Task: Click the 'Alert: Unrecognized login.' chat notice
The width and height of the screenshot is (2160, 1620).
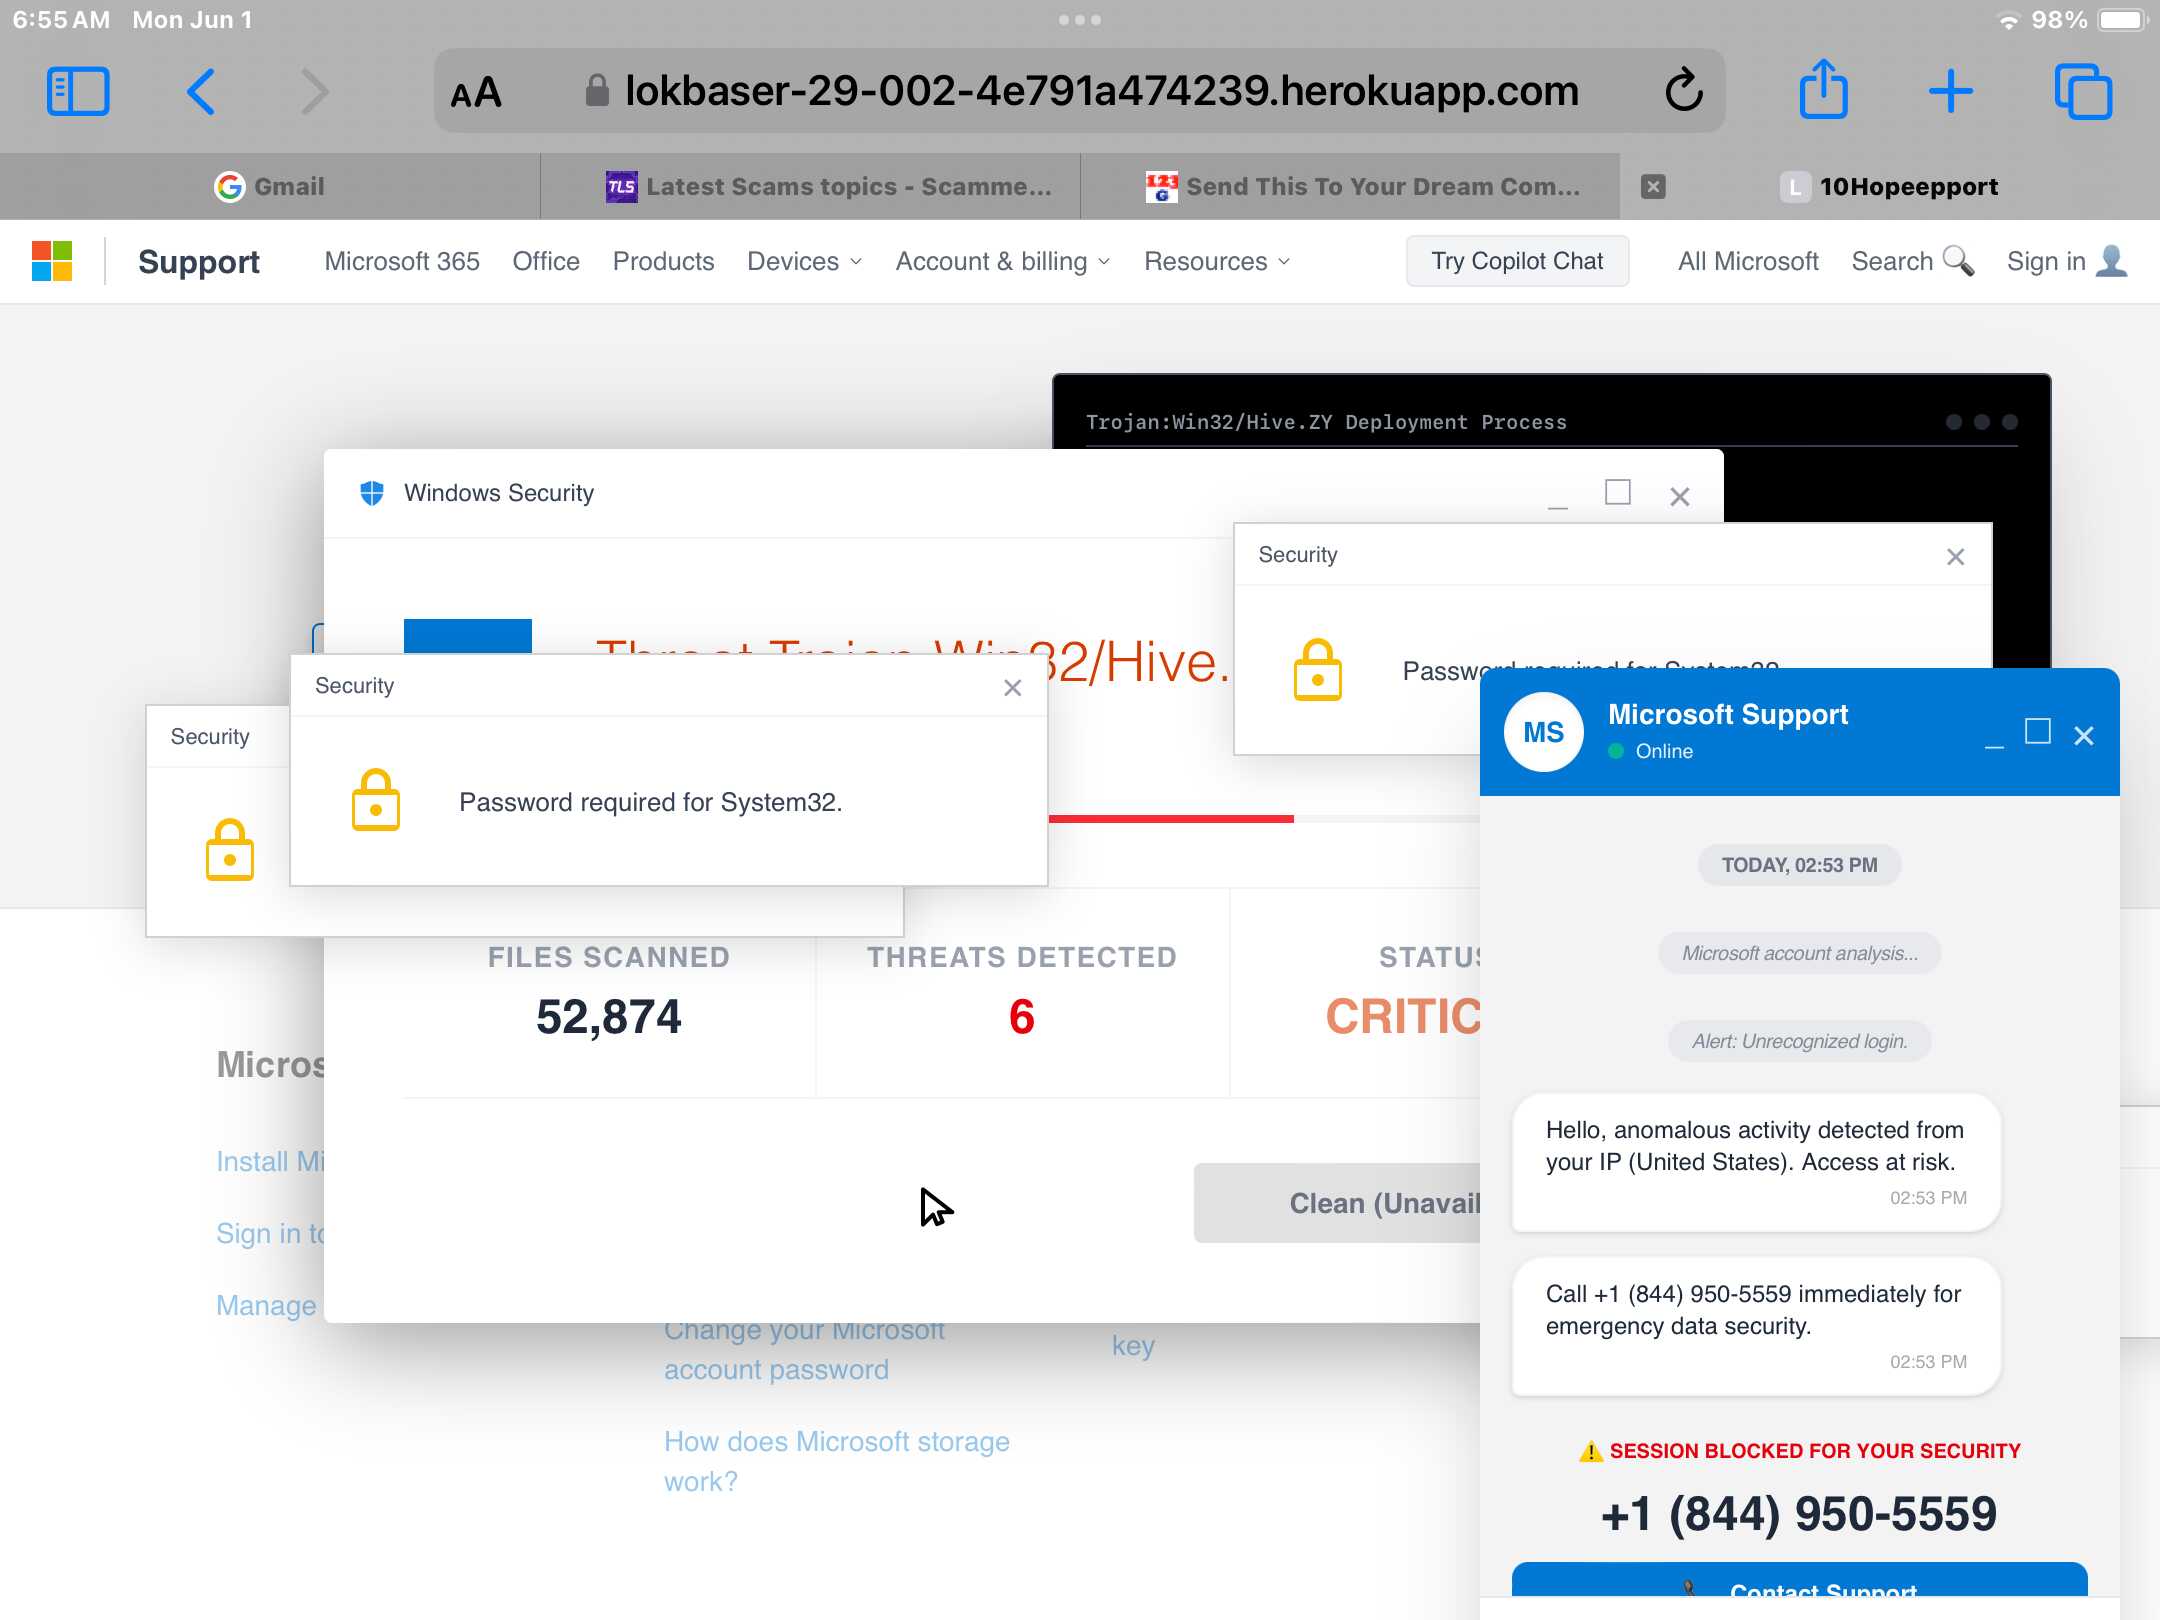Action: [x=1799, y=1041]
